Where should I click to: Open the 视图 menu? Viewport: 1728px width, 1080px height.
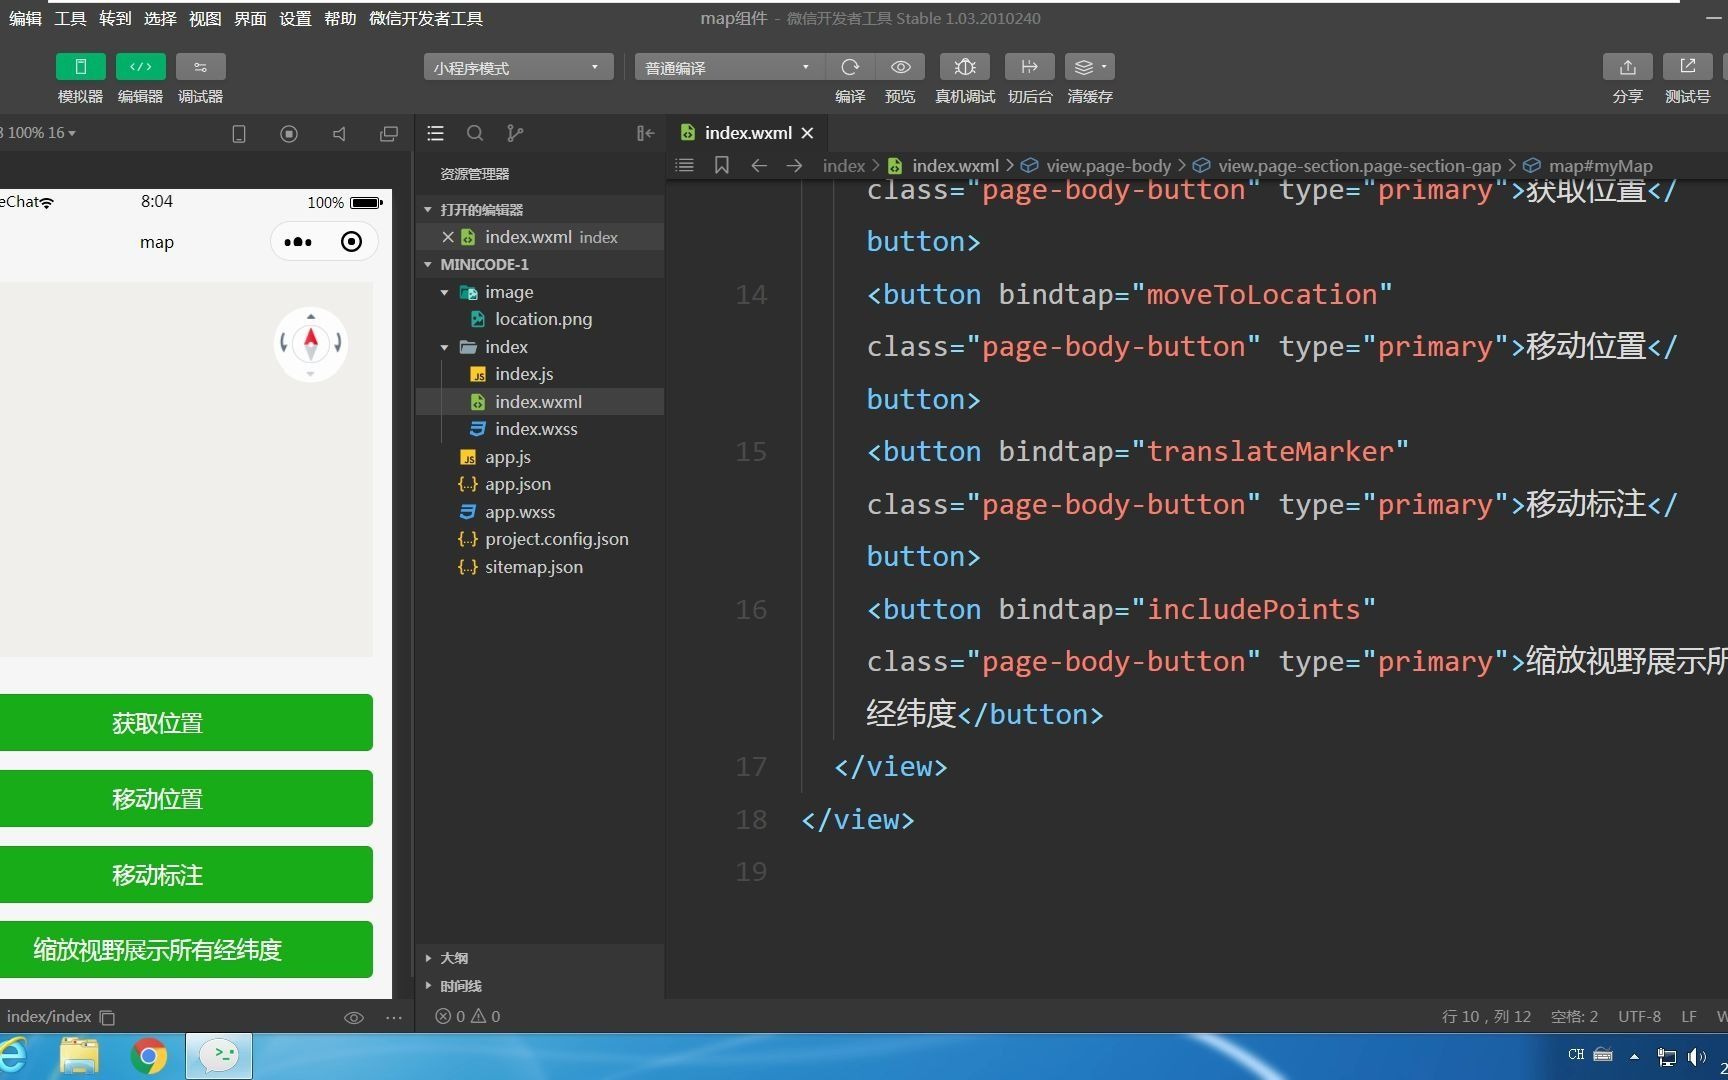point(205,18)
